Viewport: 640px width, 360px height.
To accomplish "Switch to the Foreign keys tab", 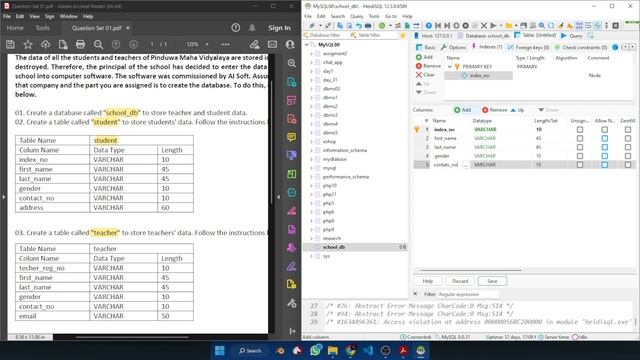I will (x=528, y=47).
